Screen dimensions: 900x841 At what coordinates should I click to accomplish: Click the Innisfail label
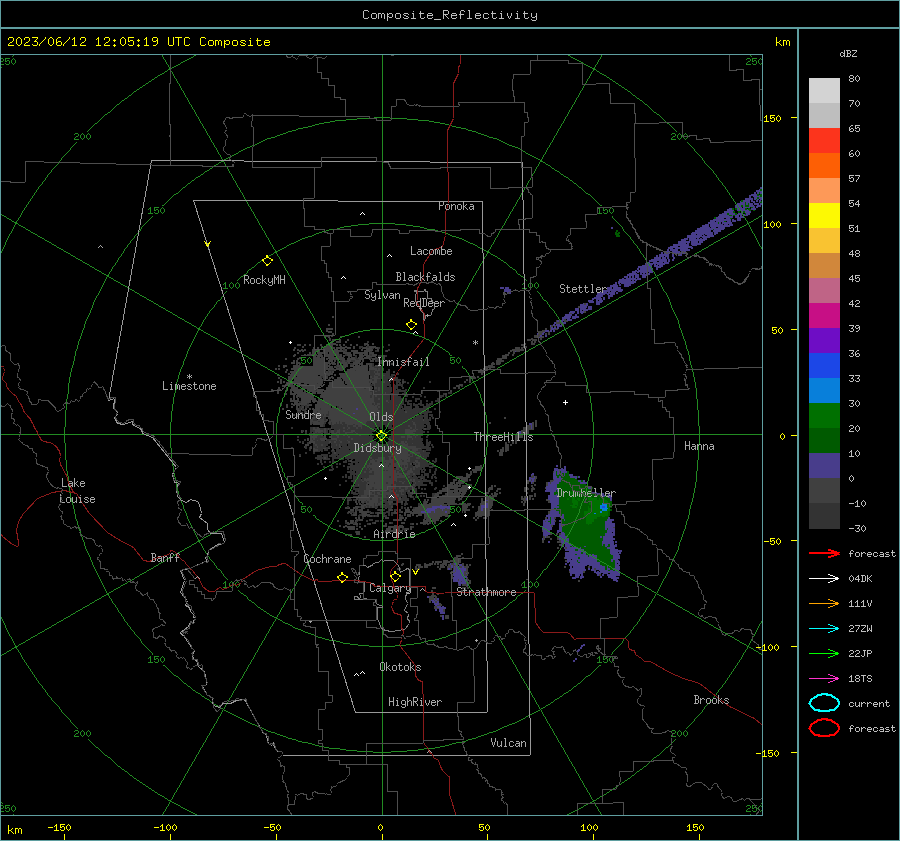(403, 362)
